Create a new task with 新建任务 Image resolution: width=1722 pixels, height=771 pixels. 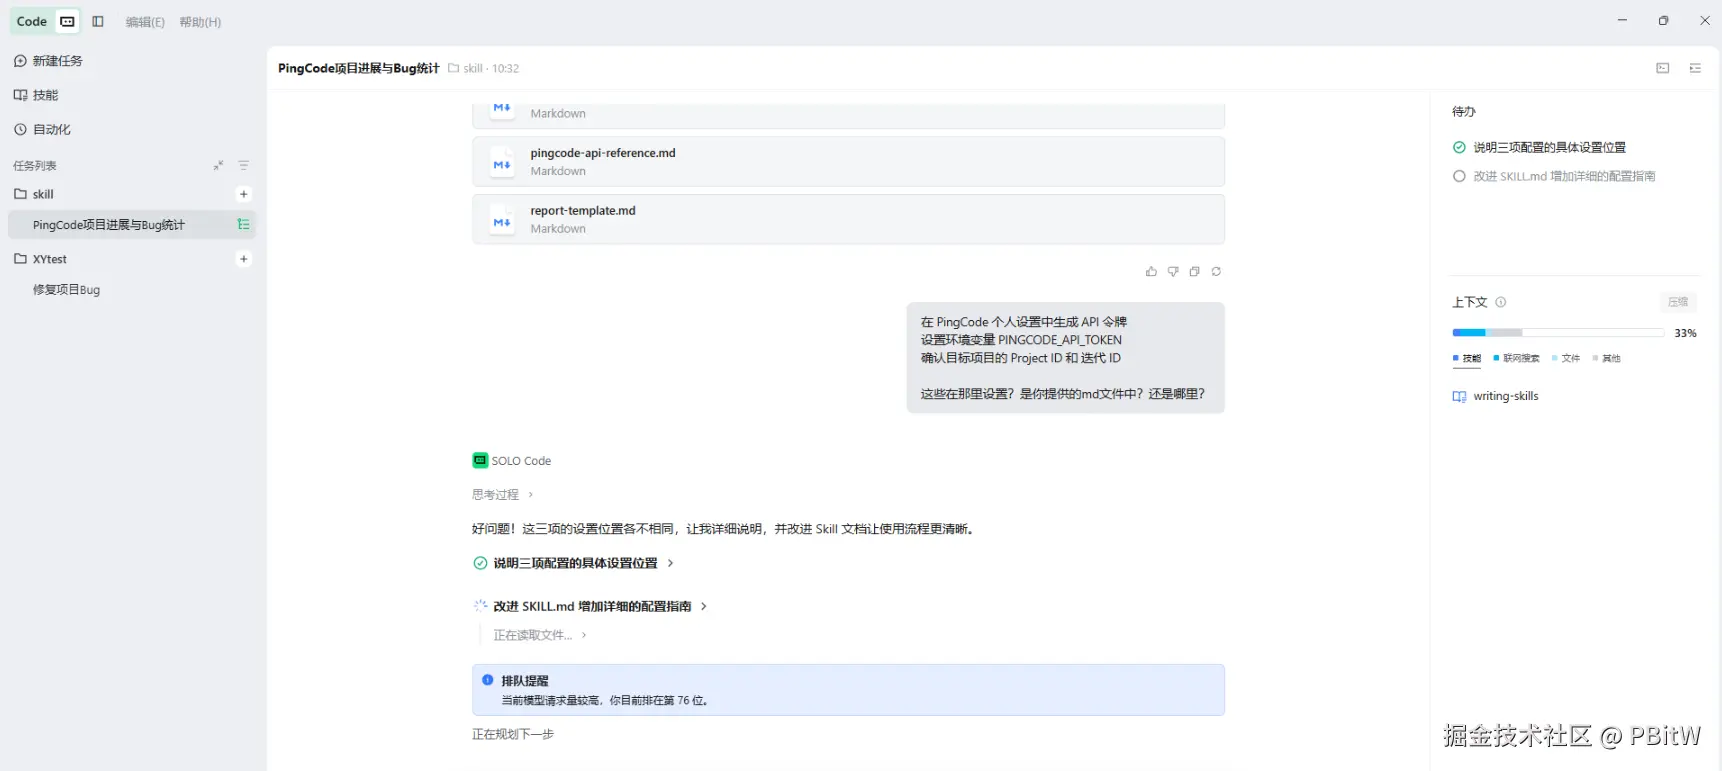tap(48, 61)
